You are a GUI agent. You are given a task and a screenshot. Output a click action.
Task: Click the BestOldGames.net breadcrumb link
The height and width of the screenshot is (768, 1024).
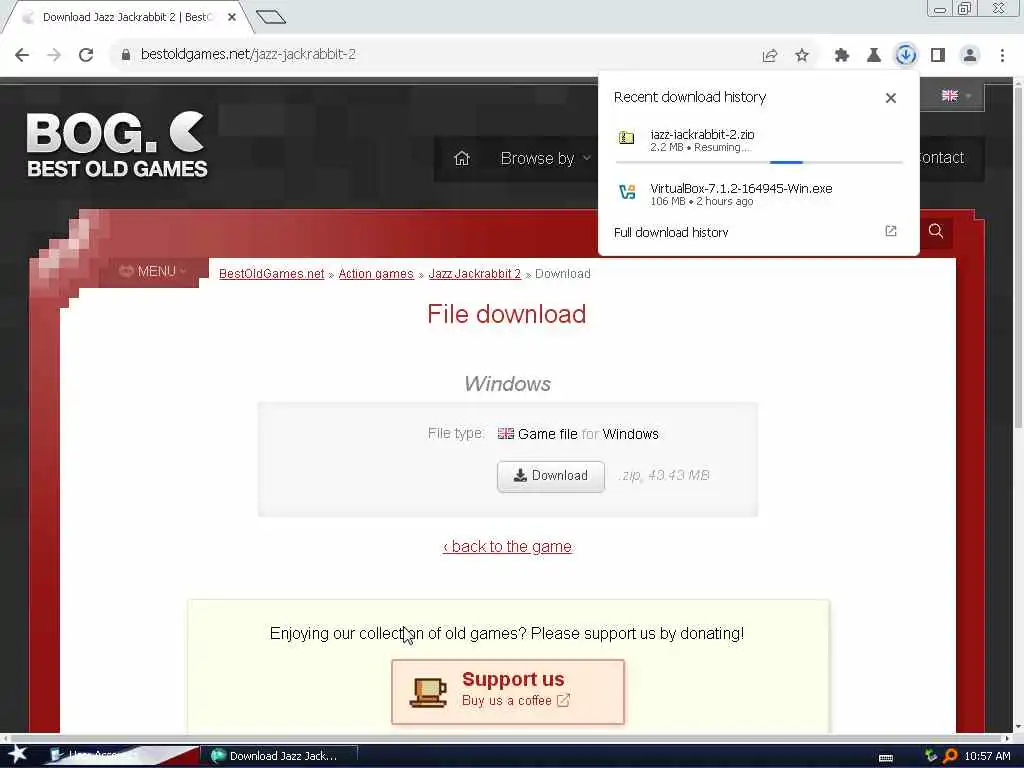[x=271, y=274]
